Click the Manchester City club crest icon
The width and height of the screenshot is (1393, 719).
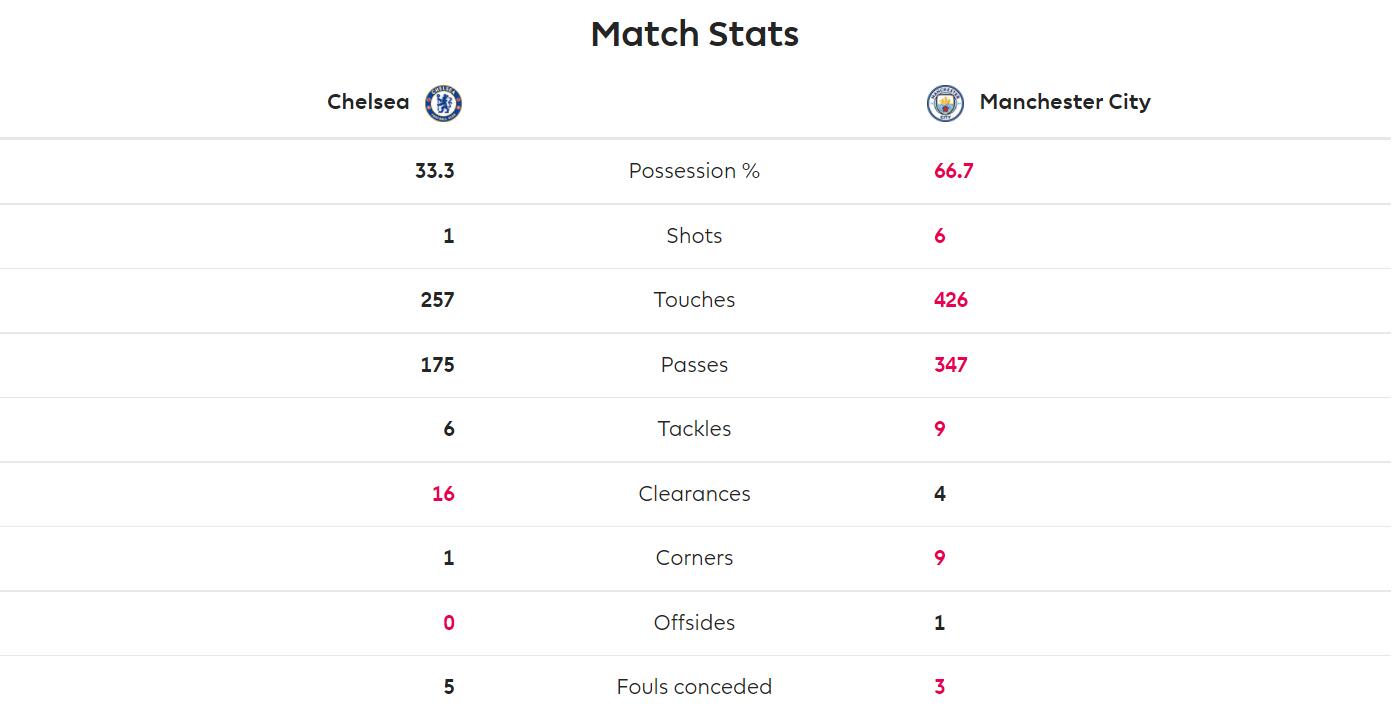(945, 103)
